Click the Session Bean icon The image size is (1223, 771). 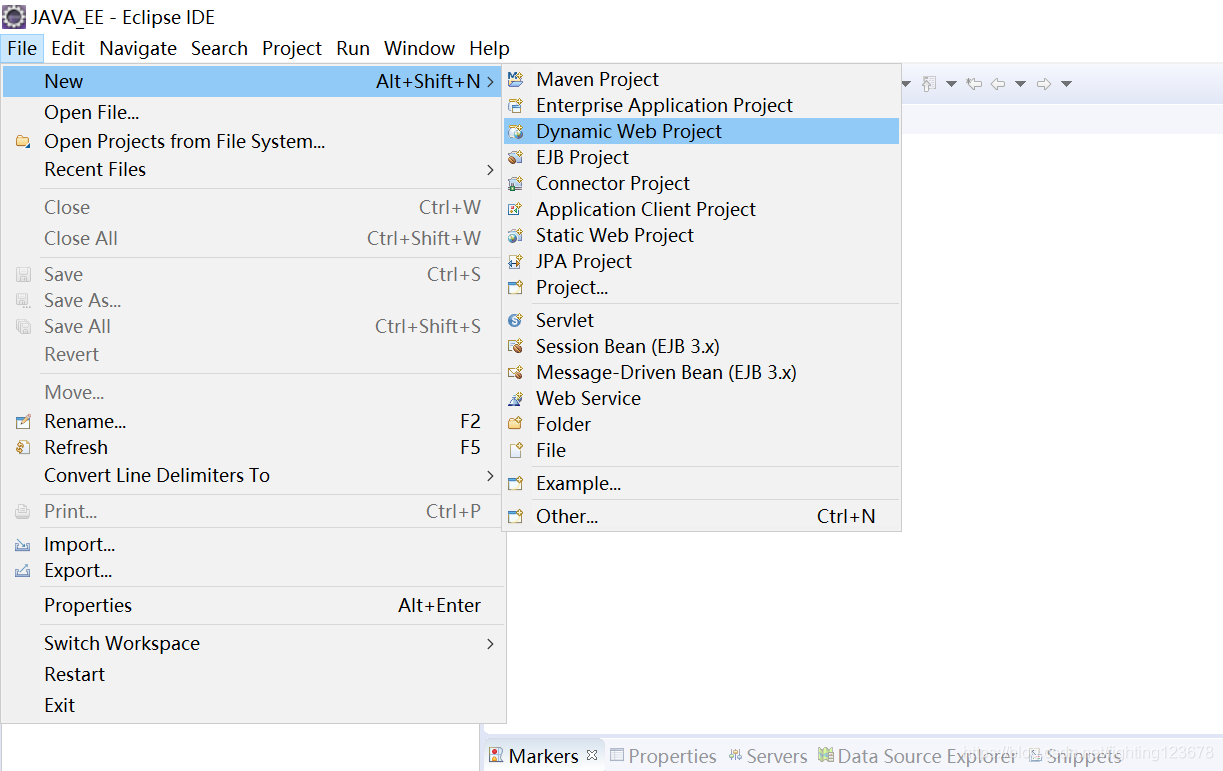click(516, 346)
